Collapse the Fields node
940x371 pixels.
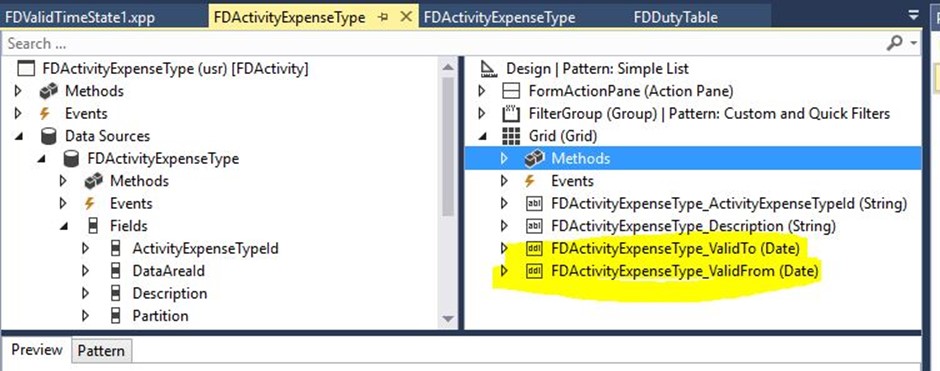[64, 227]
